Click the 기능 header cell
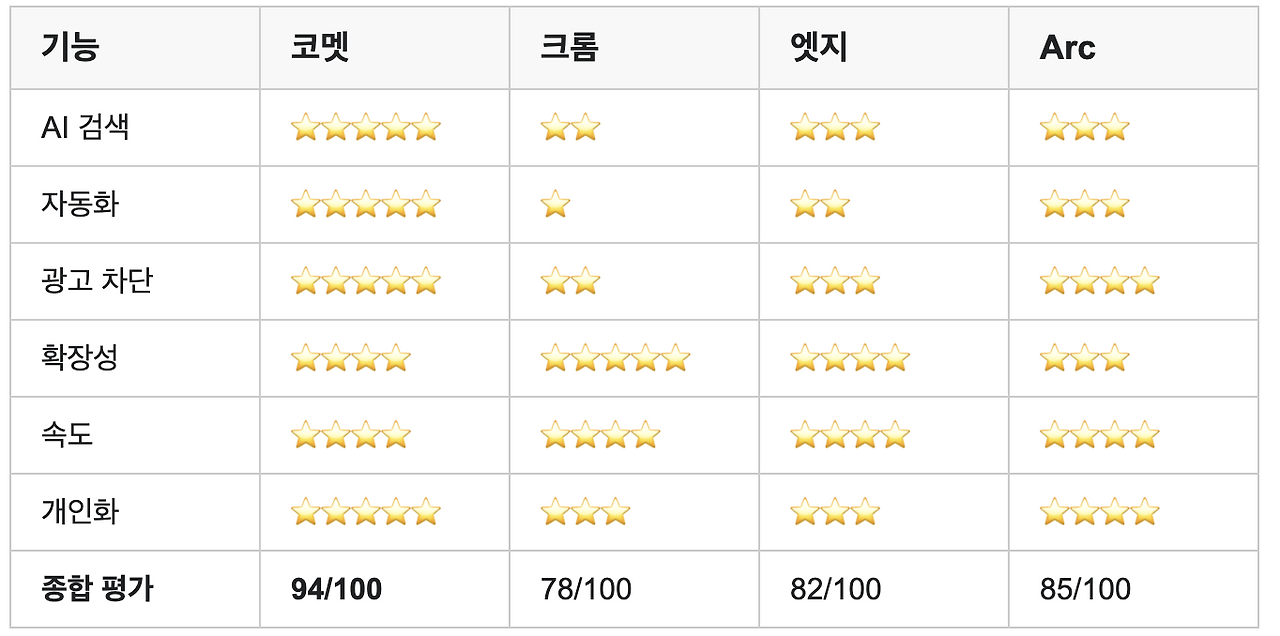Viewport: 1280px width, 636px height. click(70, 48)
